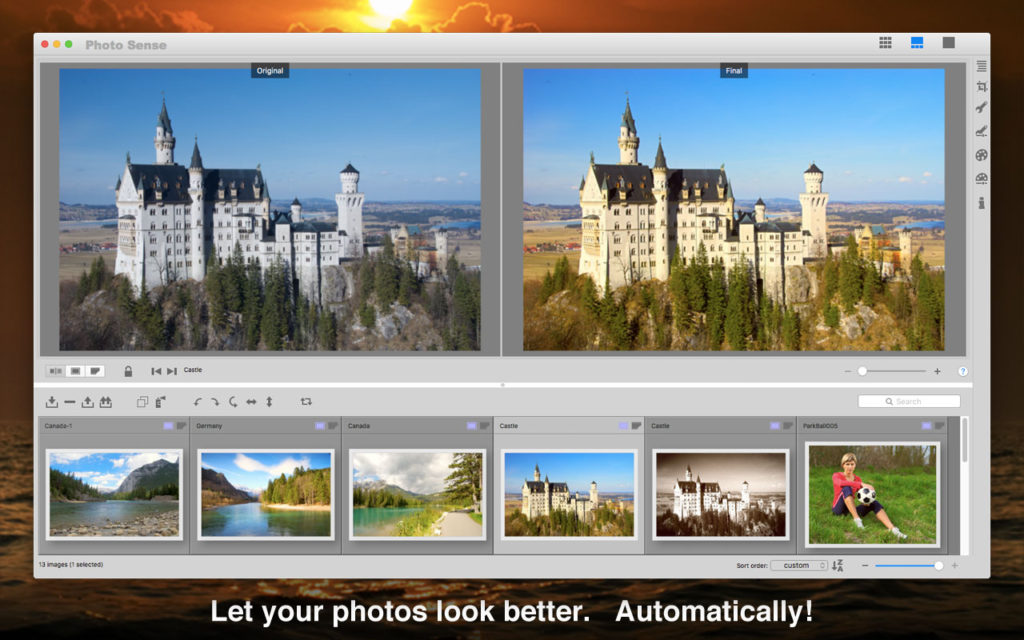Open the custom sort order dropdown
This screenshot has width=1024, height=640.
pos(799,564)
